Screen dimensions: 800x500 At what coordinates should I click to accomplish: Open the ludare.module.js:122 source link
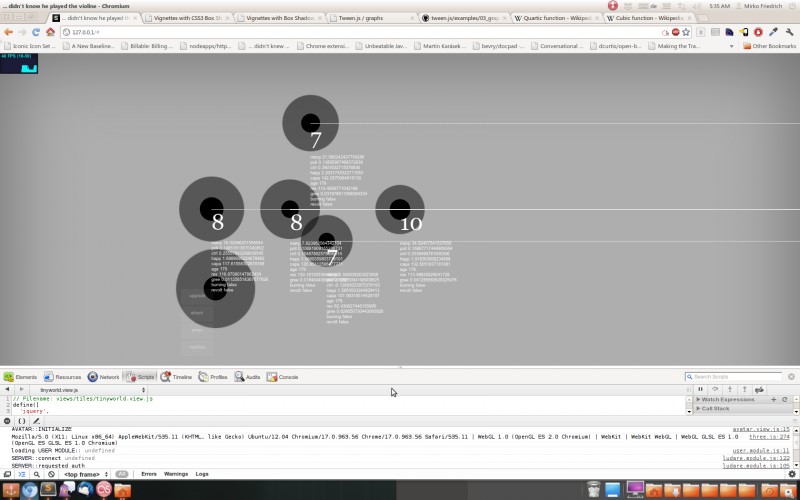click(756, 458)
